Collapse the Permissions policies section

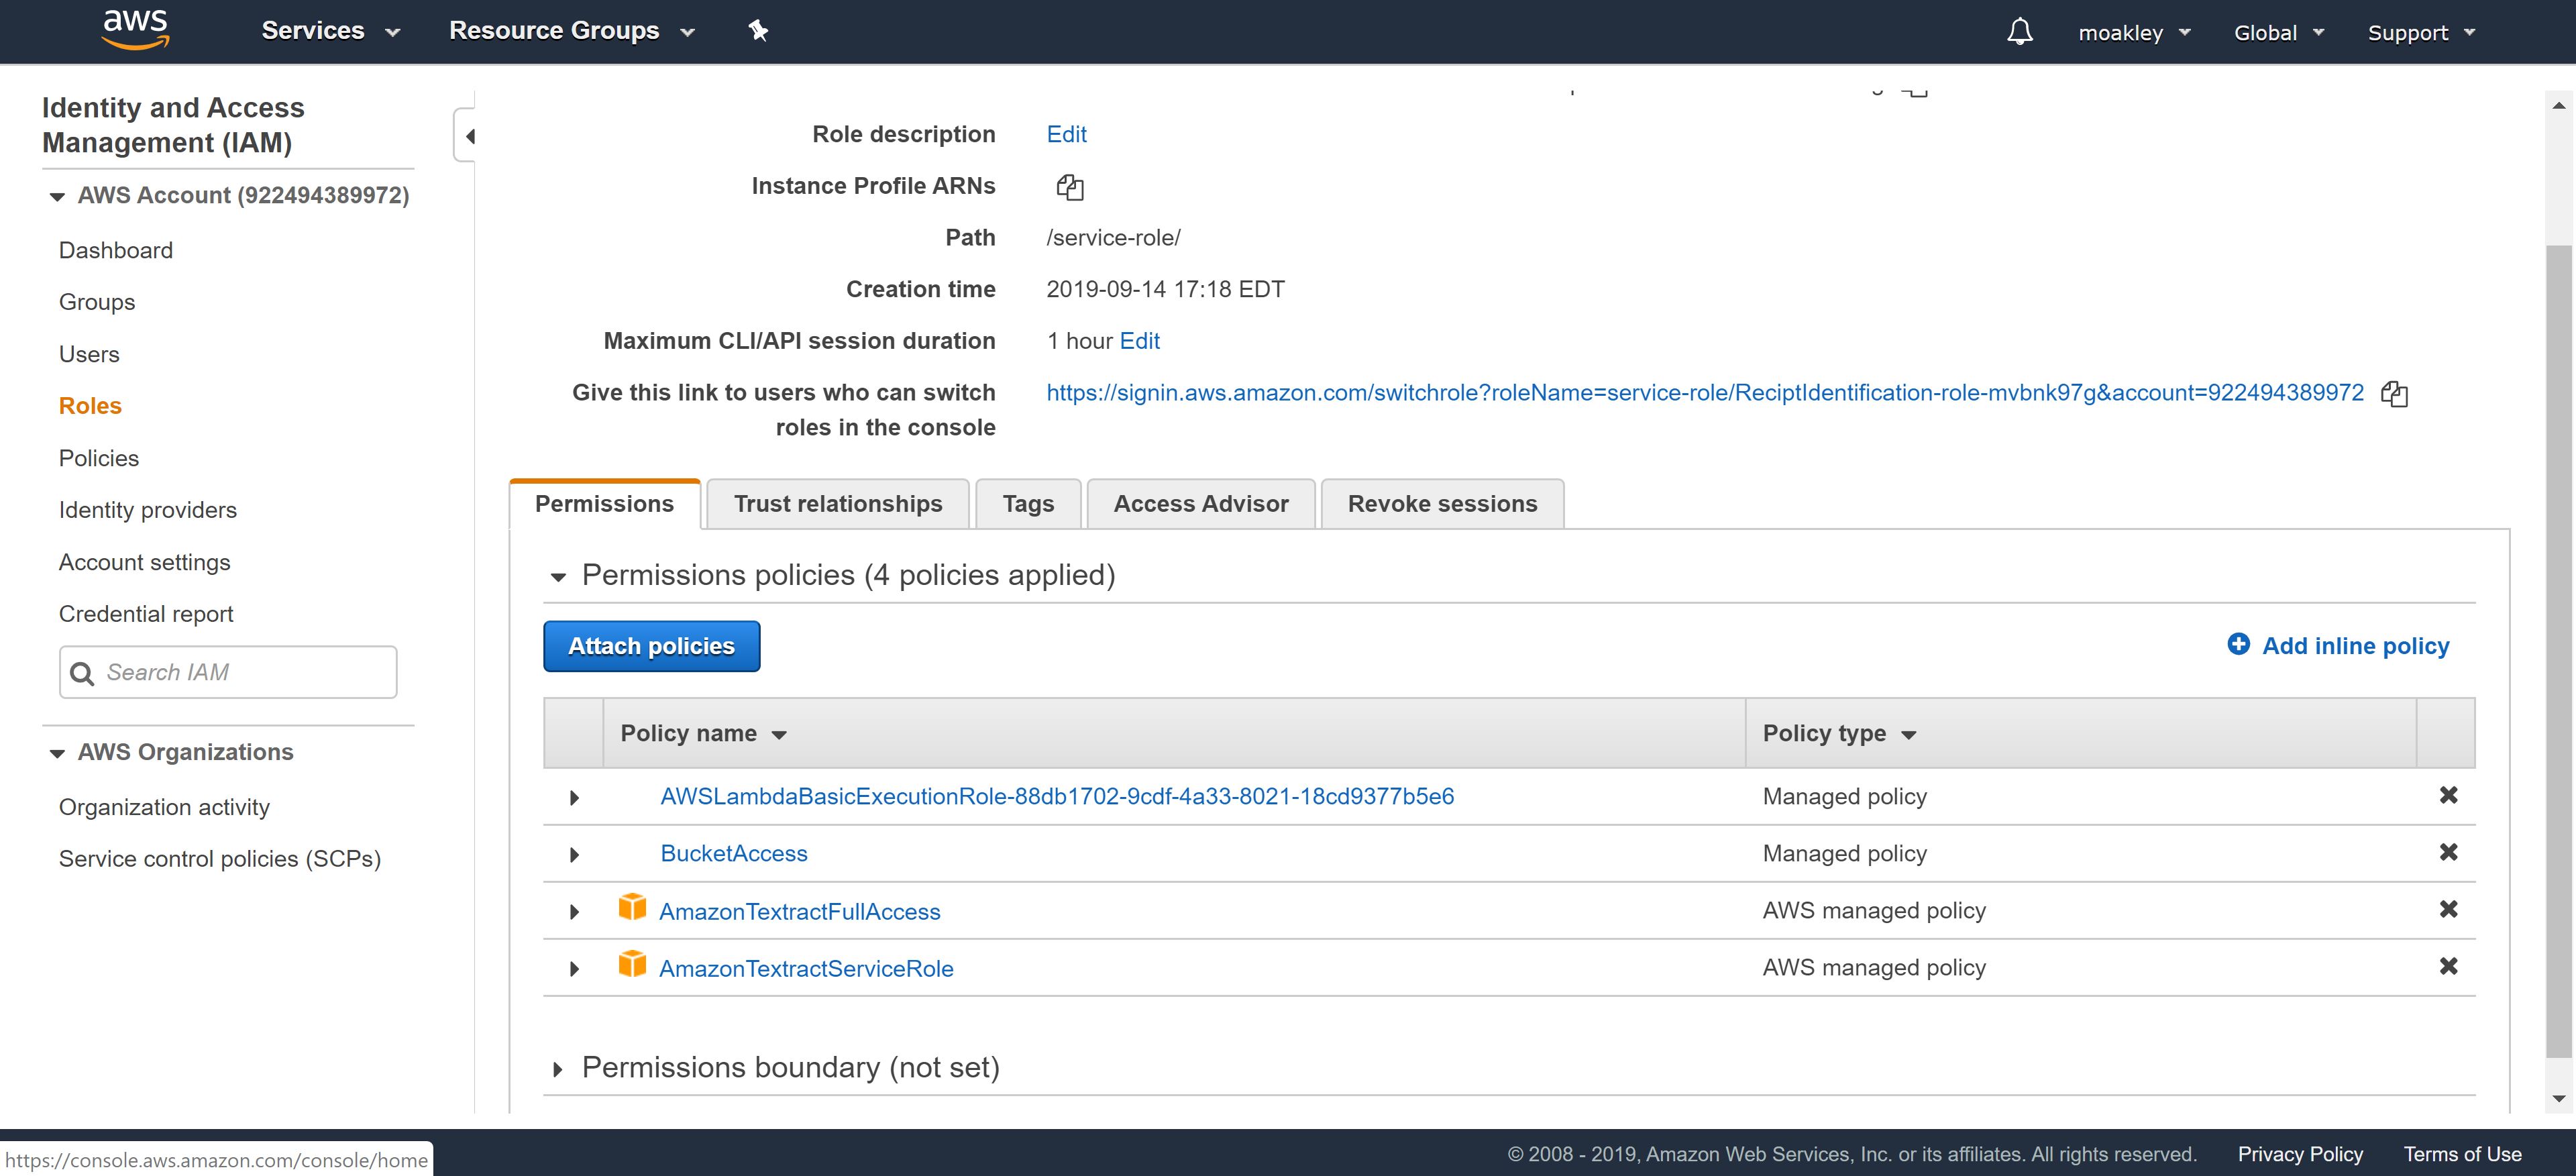[x=558, y=577]
